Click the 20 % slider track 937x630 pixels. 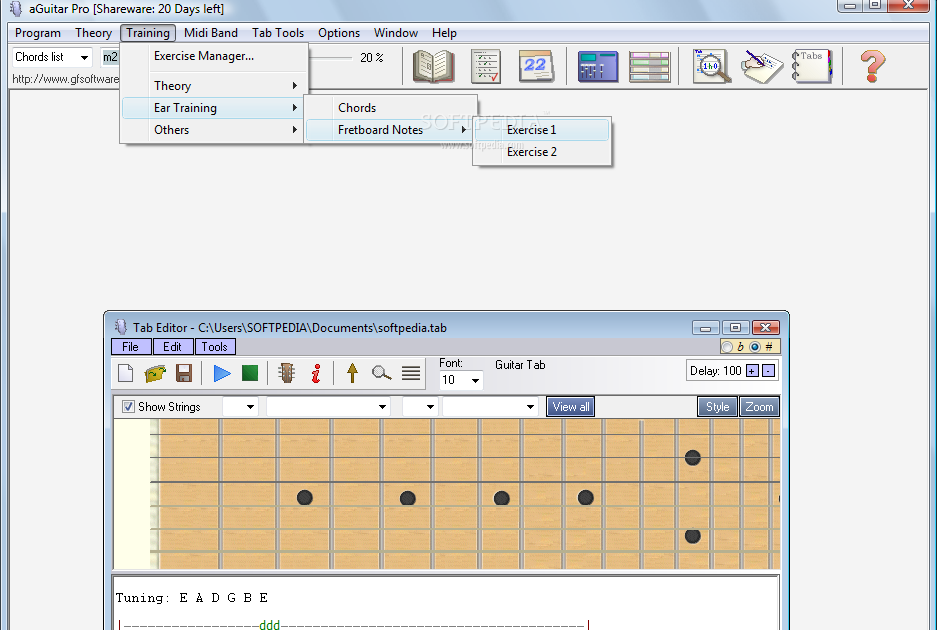click(330, 58)
